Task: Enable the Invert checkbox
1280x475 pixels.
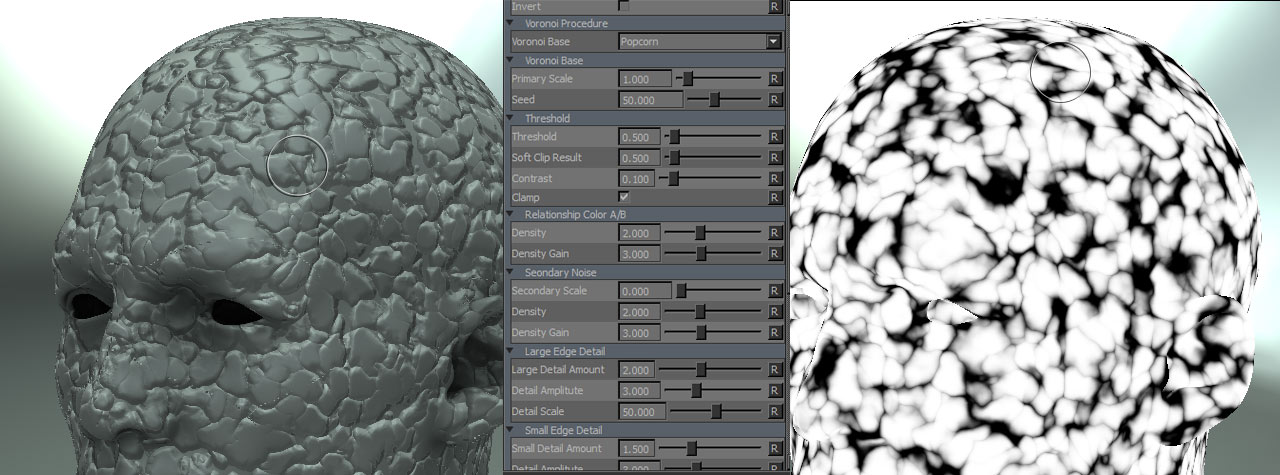Action: 624,6
